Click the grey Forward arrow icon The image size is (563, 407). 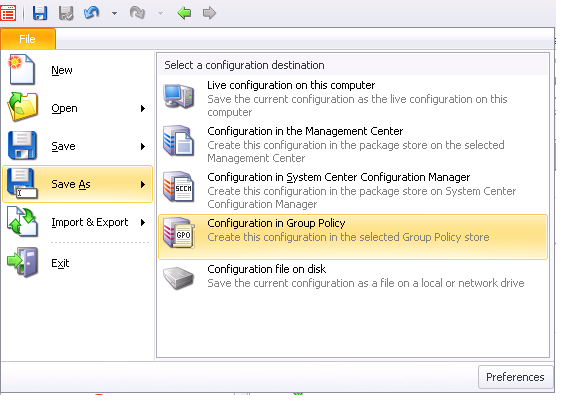[209, 13]
